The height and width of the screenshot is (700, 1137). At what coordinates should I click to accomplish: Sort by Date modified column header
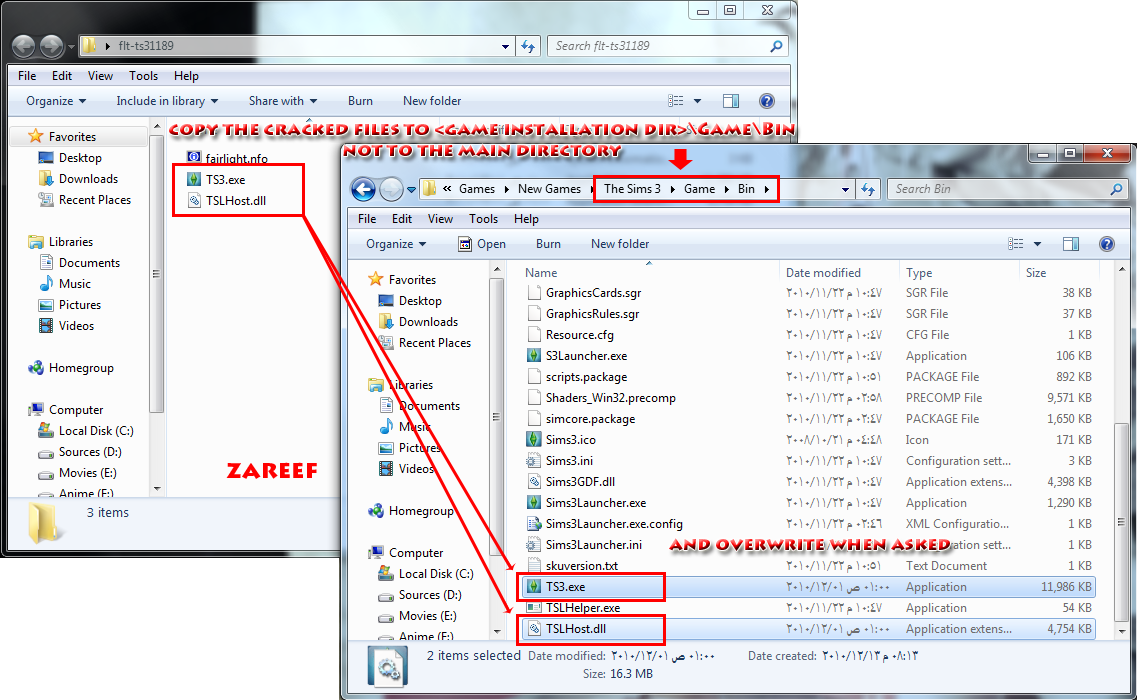(x=823, y=273)
